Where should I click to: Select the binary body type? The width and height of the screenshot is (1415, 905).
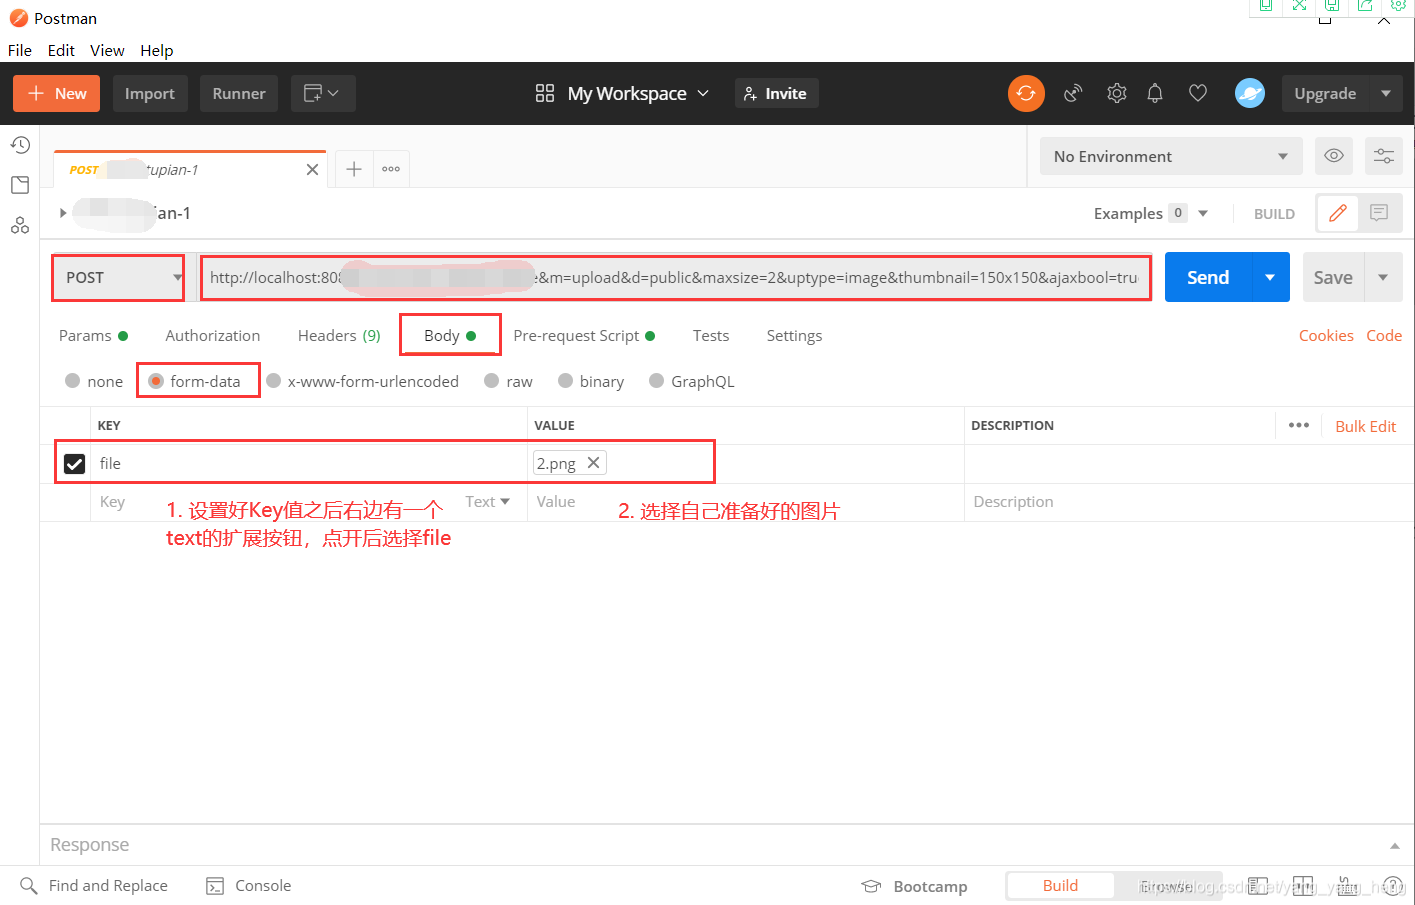click(x=591, y=381)
